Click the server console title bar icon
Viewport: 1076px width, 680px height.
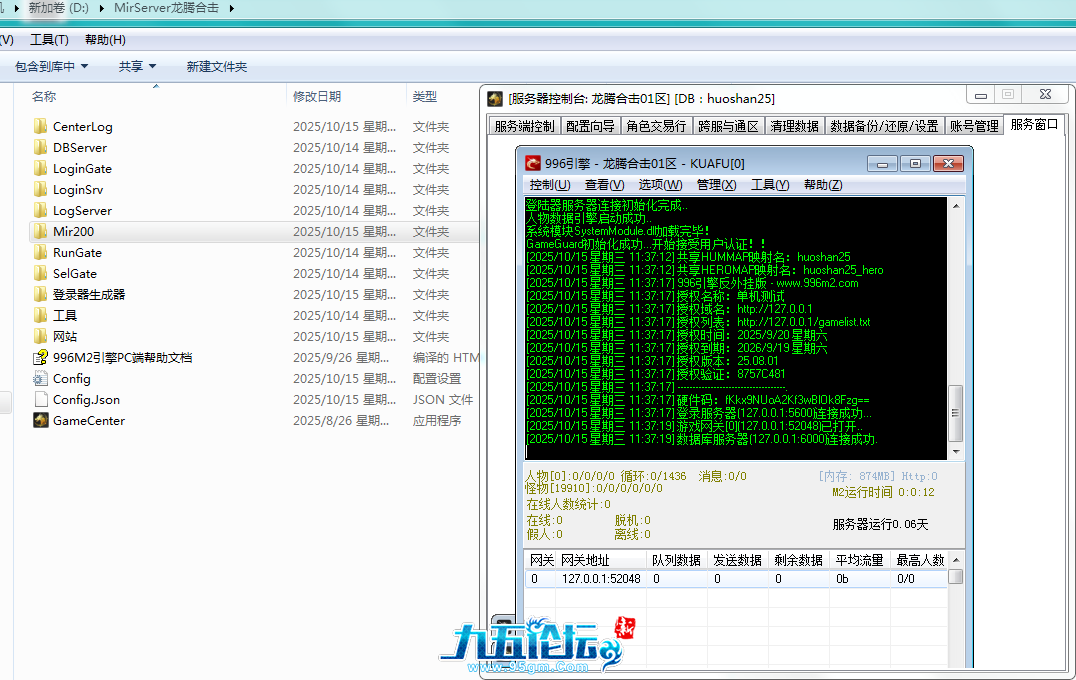pos(494,98)
